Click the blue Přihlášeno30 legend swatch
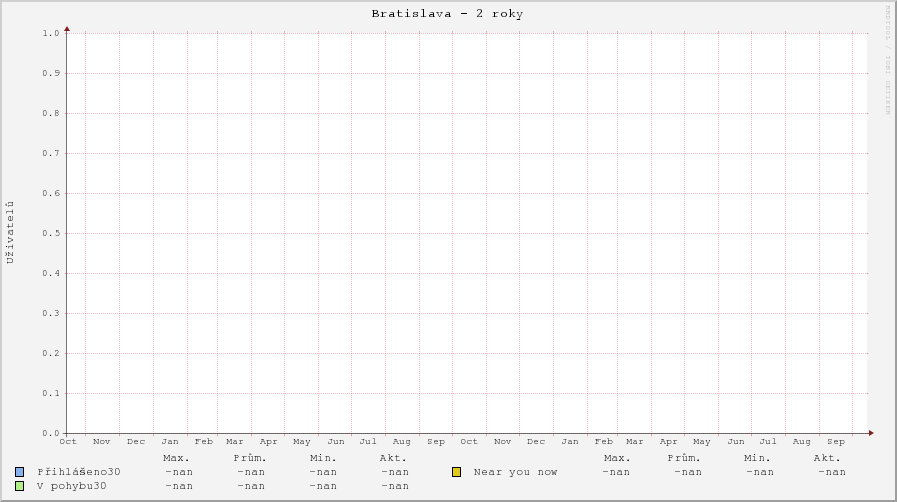Image resolution: width=897 pixels, height=502 pixels. click(19, 472)
